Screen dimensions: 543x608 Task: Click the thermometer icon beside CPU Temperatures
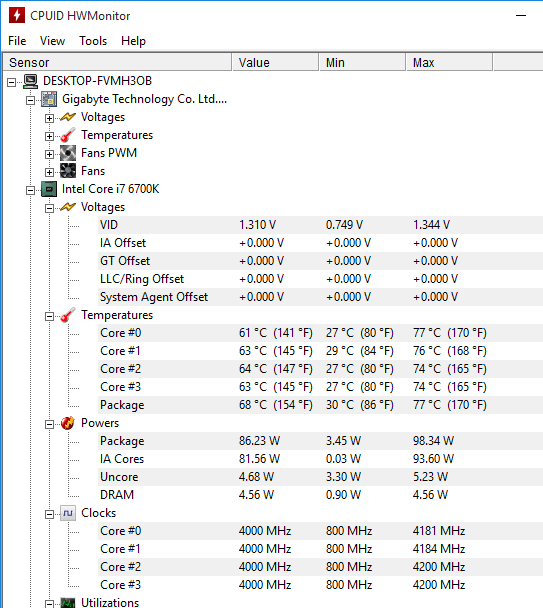coord(68,315)
